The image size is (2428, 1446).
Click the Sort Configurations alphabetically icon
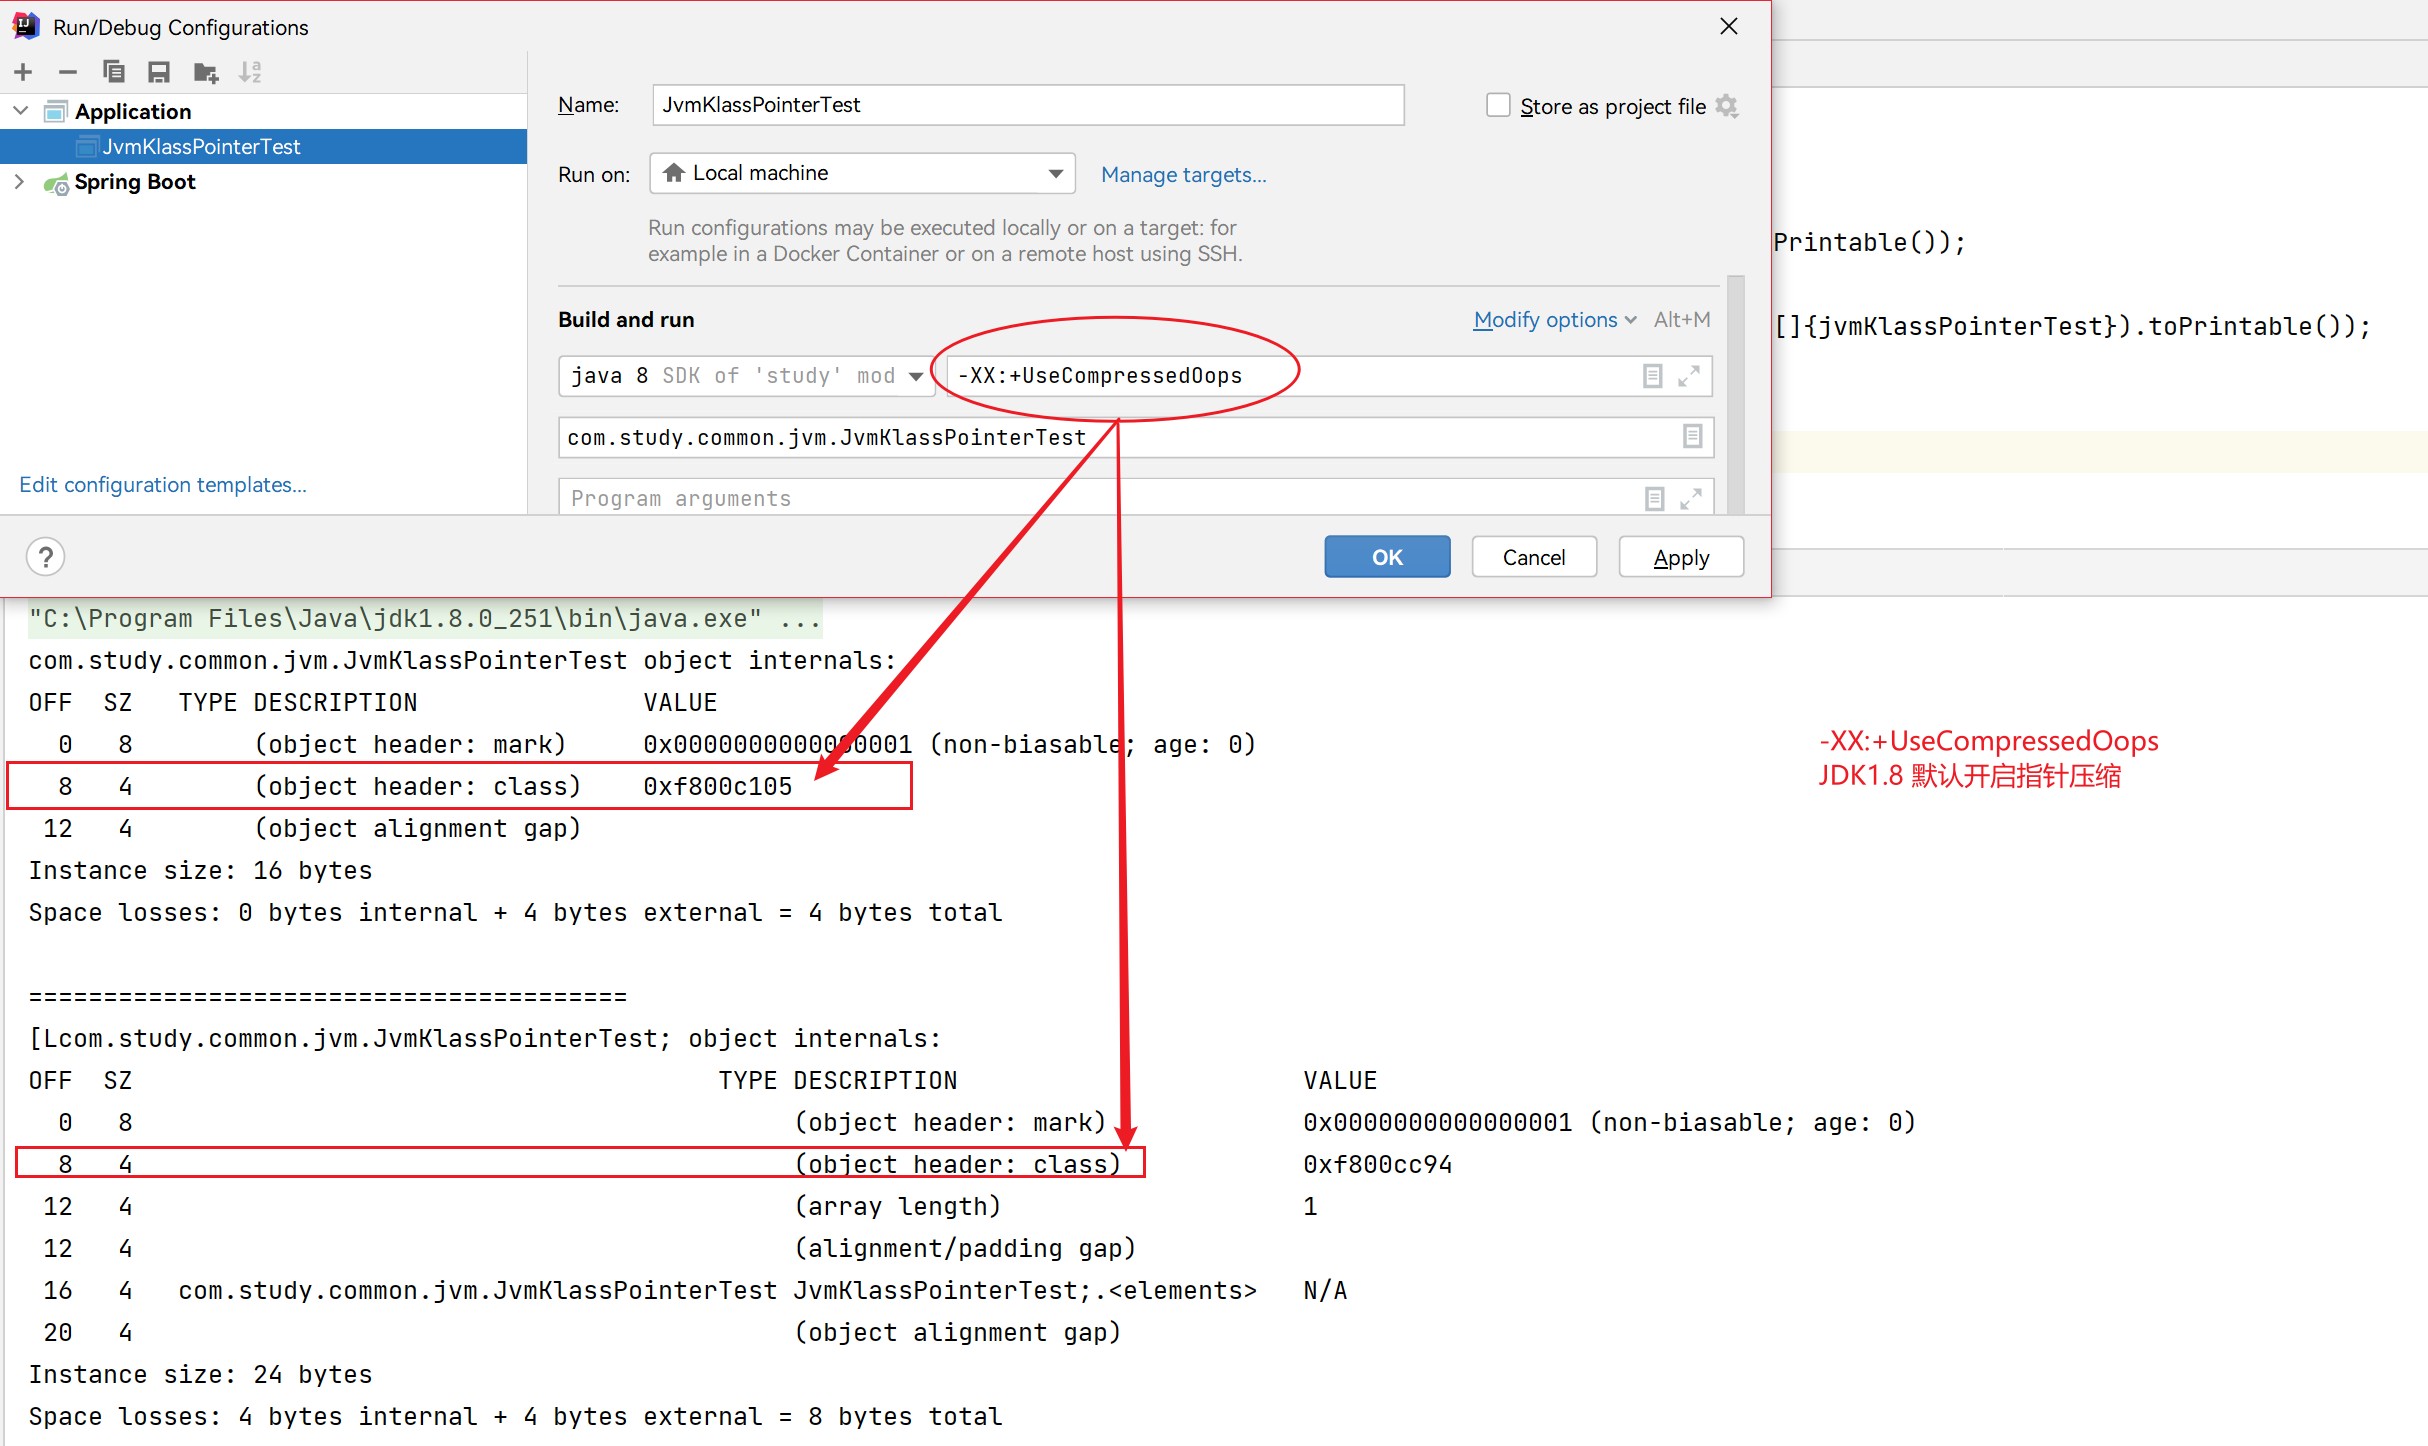(250, 72)
